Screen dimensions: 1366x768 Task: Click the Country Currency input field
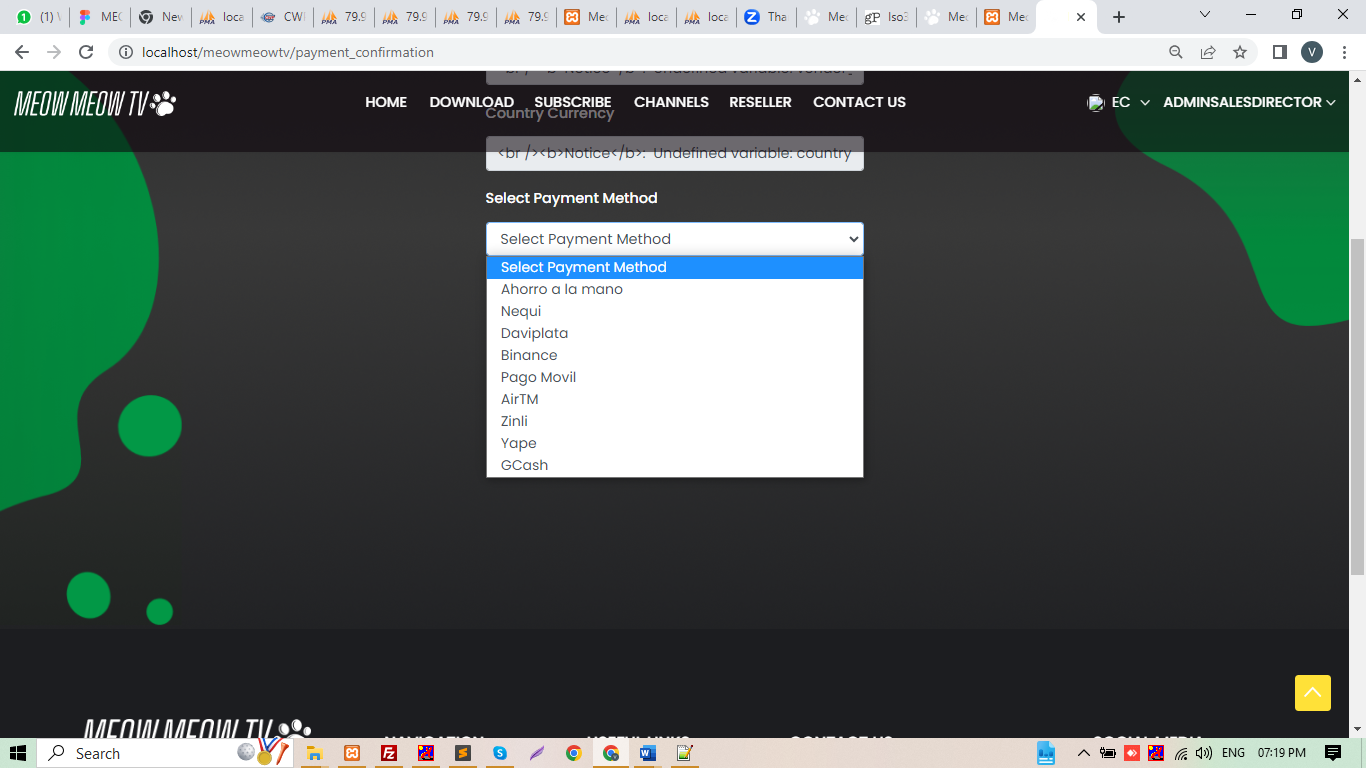point(675,153)
